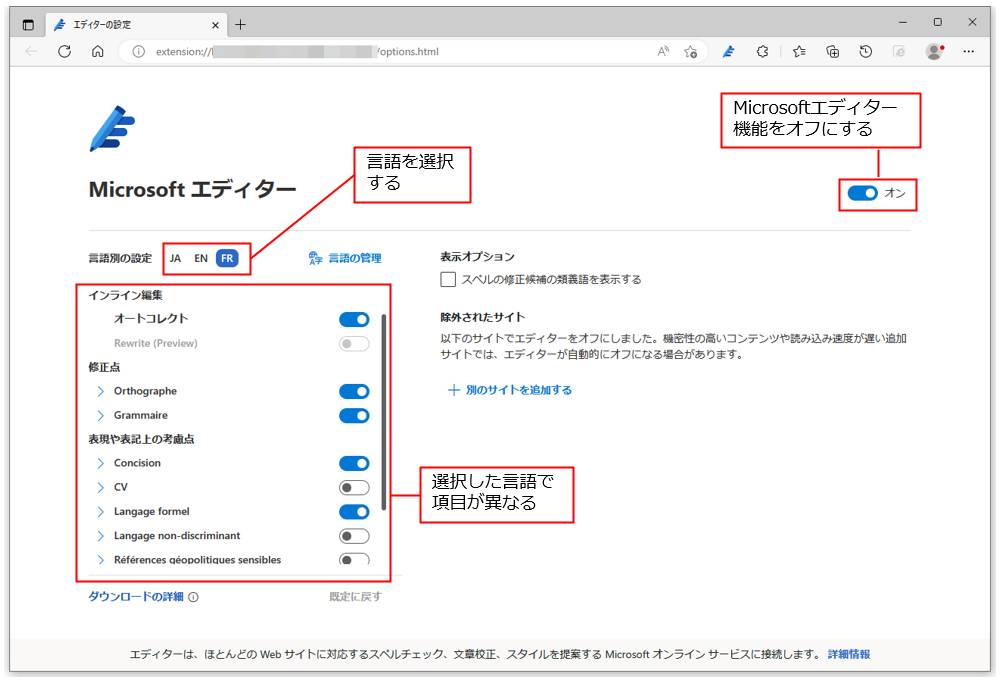Screen dimensions: 1000x682
Task: Close the エディターの設定 tab
Action: click(215, 25)
